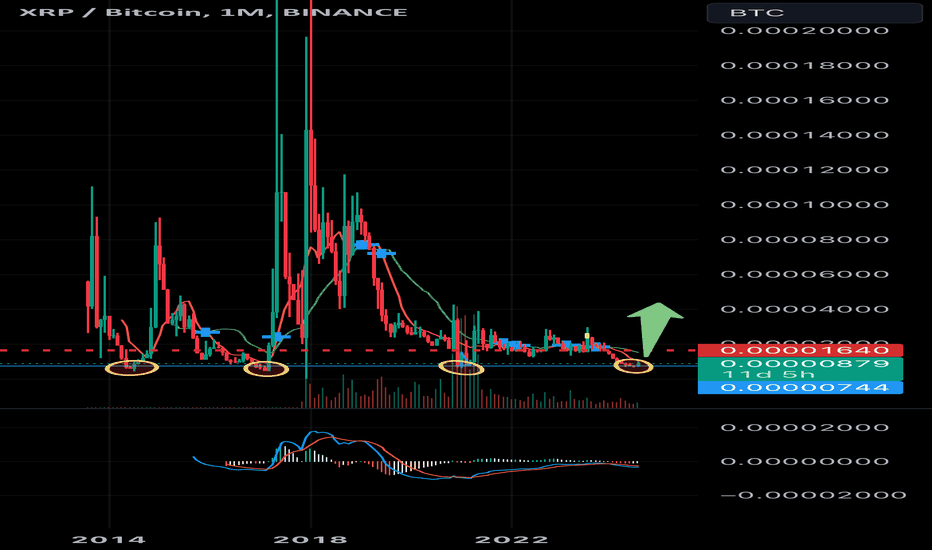Click the MACD pane −0.00002000 scale label
The height and width of the screenshot is (550, 932).
point(813,495)
